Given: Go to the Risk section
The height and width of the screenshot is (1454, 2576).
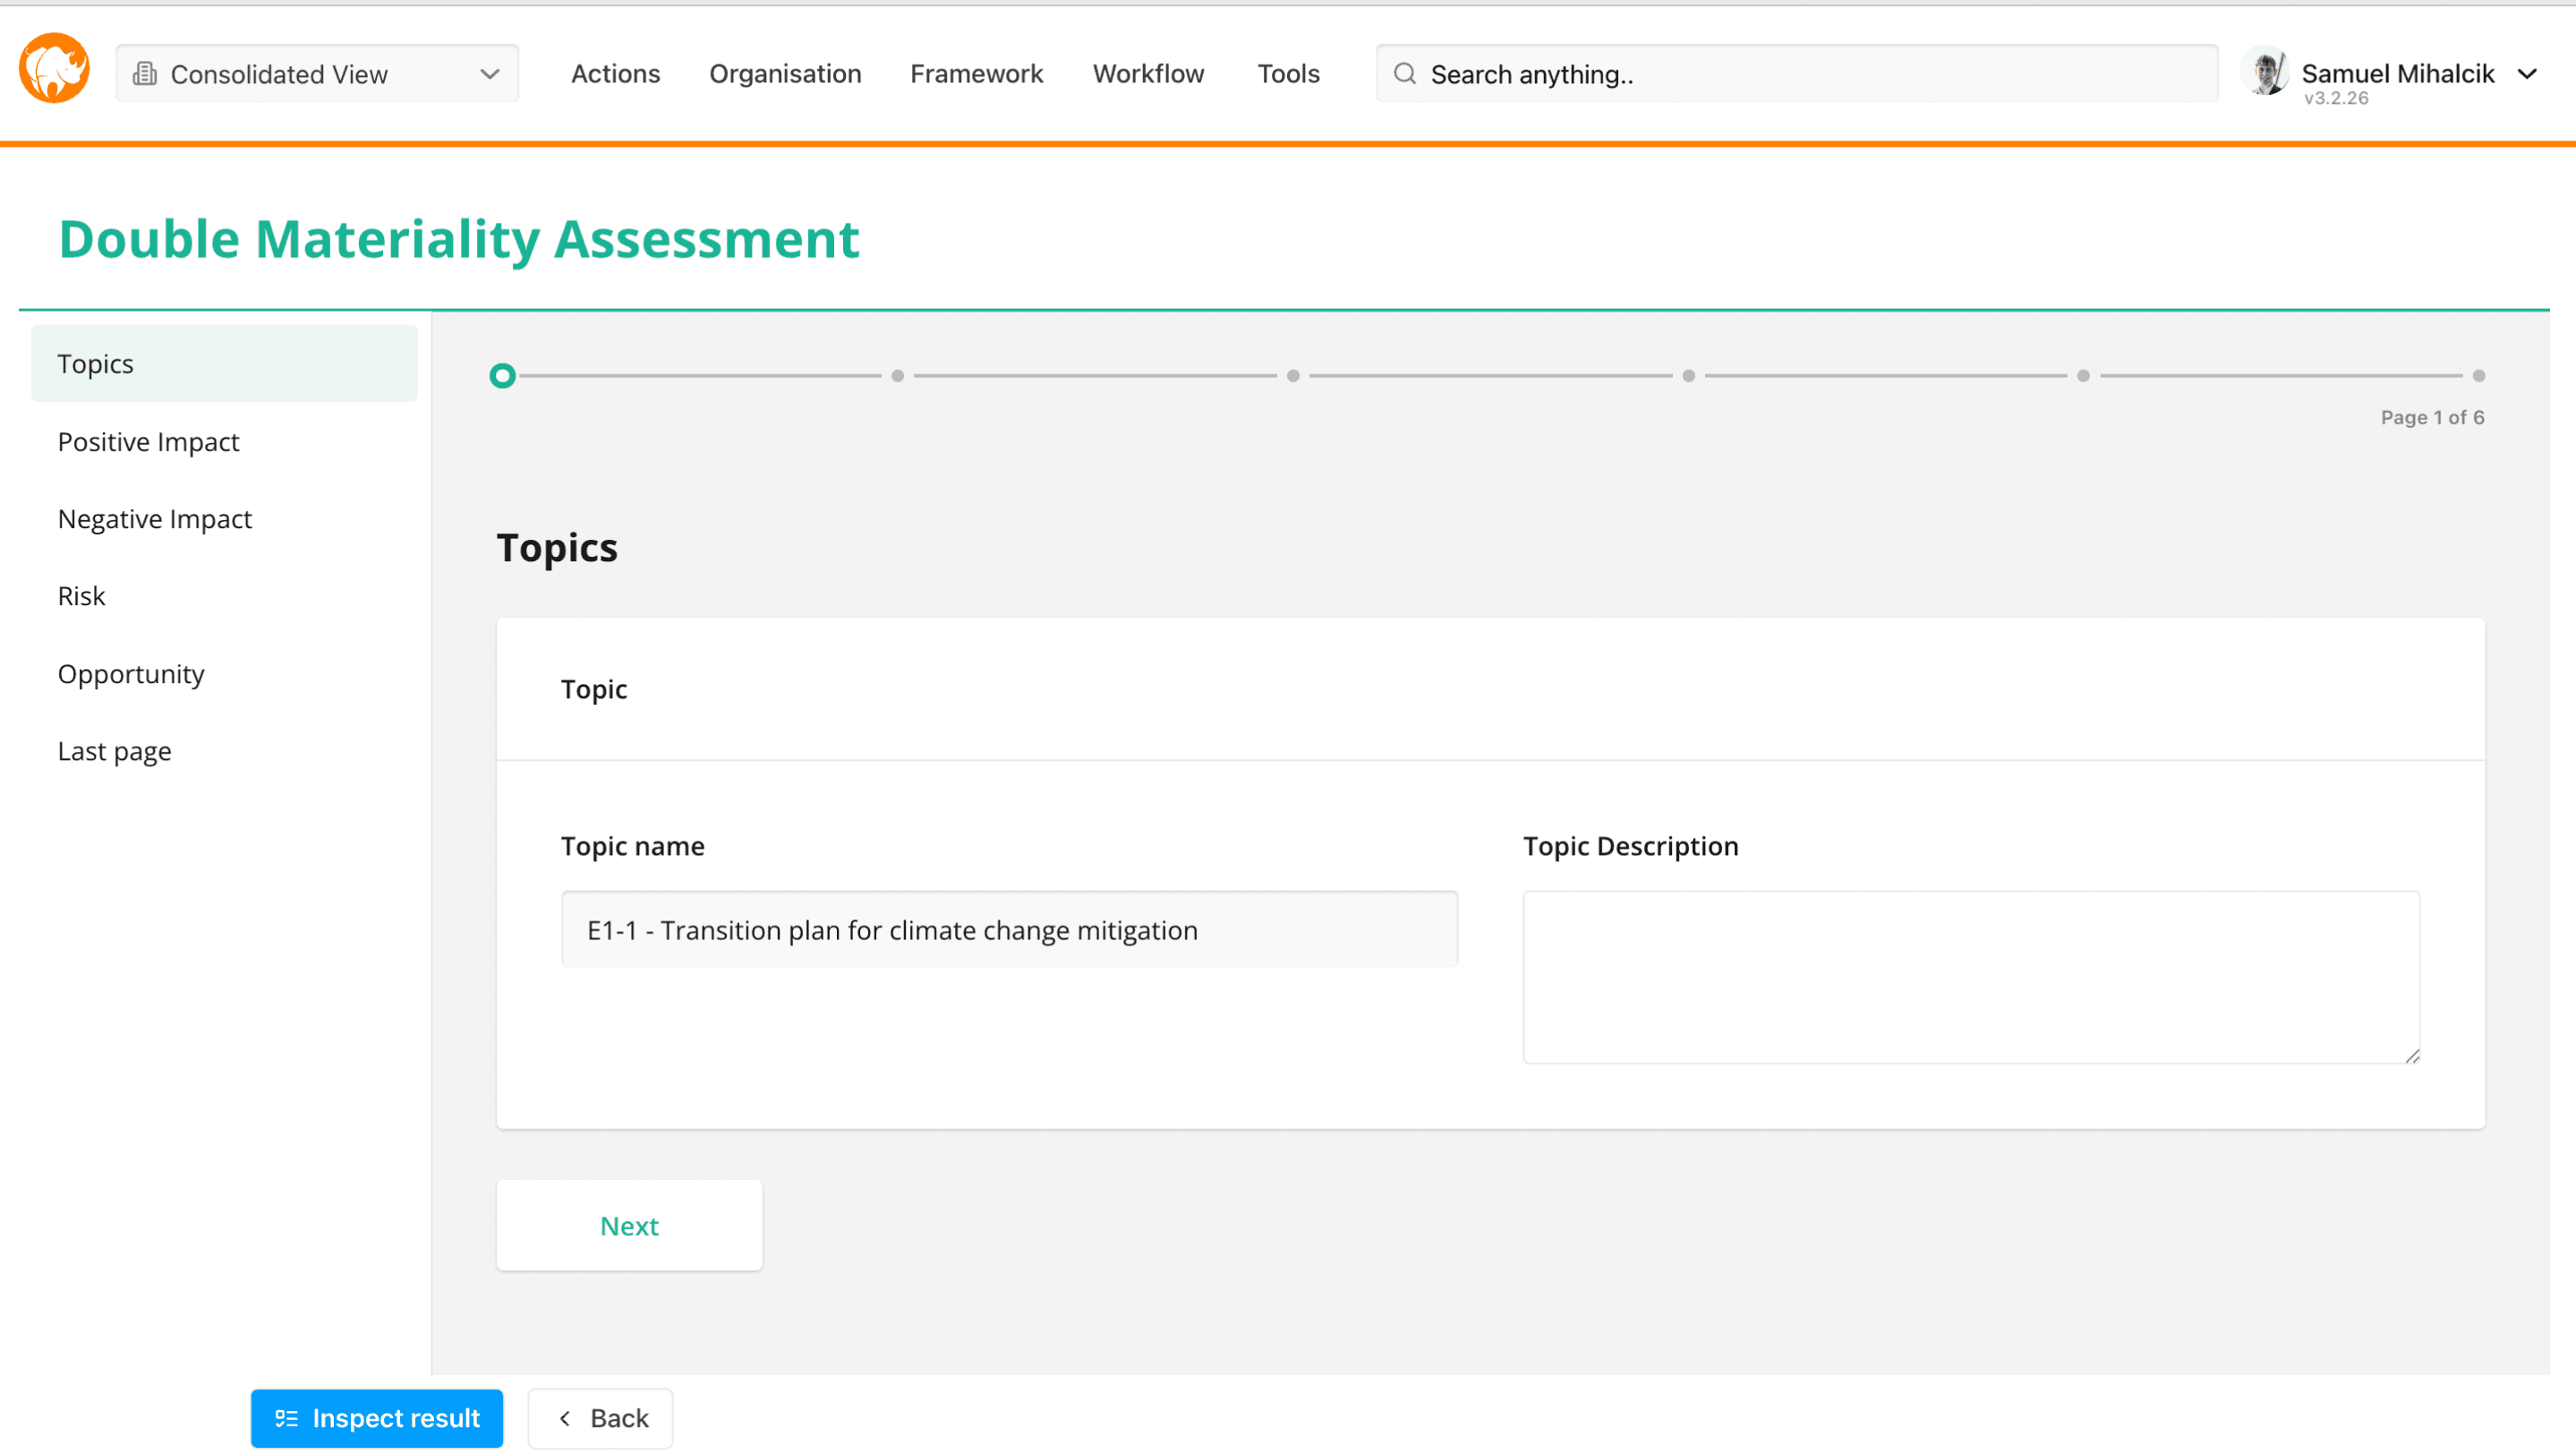Looking at the screenshot, I should [81, 596].
